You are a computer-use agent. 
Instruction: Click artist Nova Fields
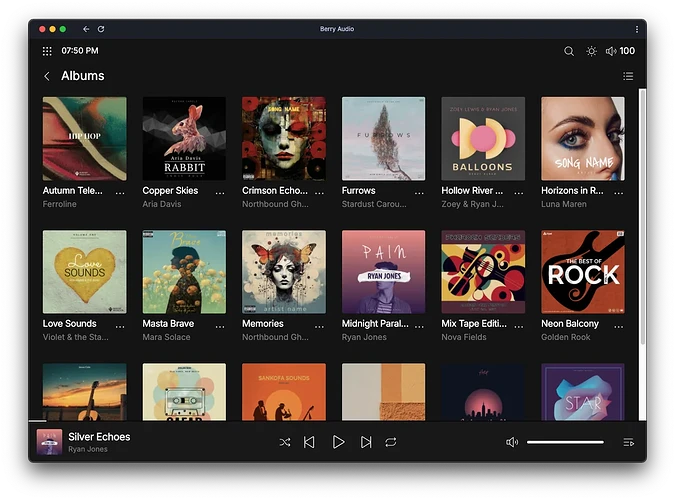point(464,337)
